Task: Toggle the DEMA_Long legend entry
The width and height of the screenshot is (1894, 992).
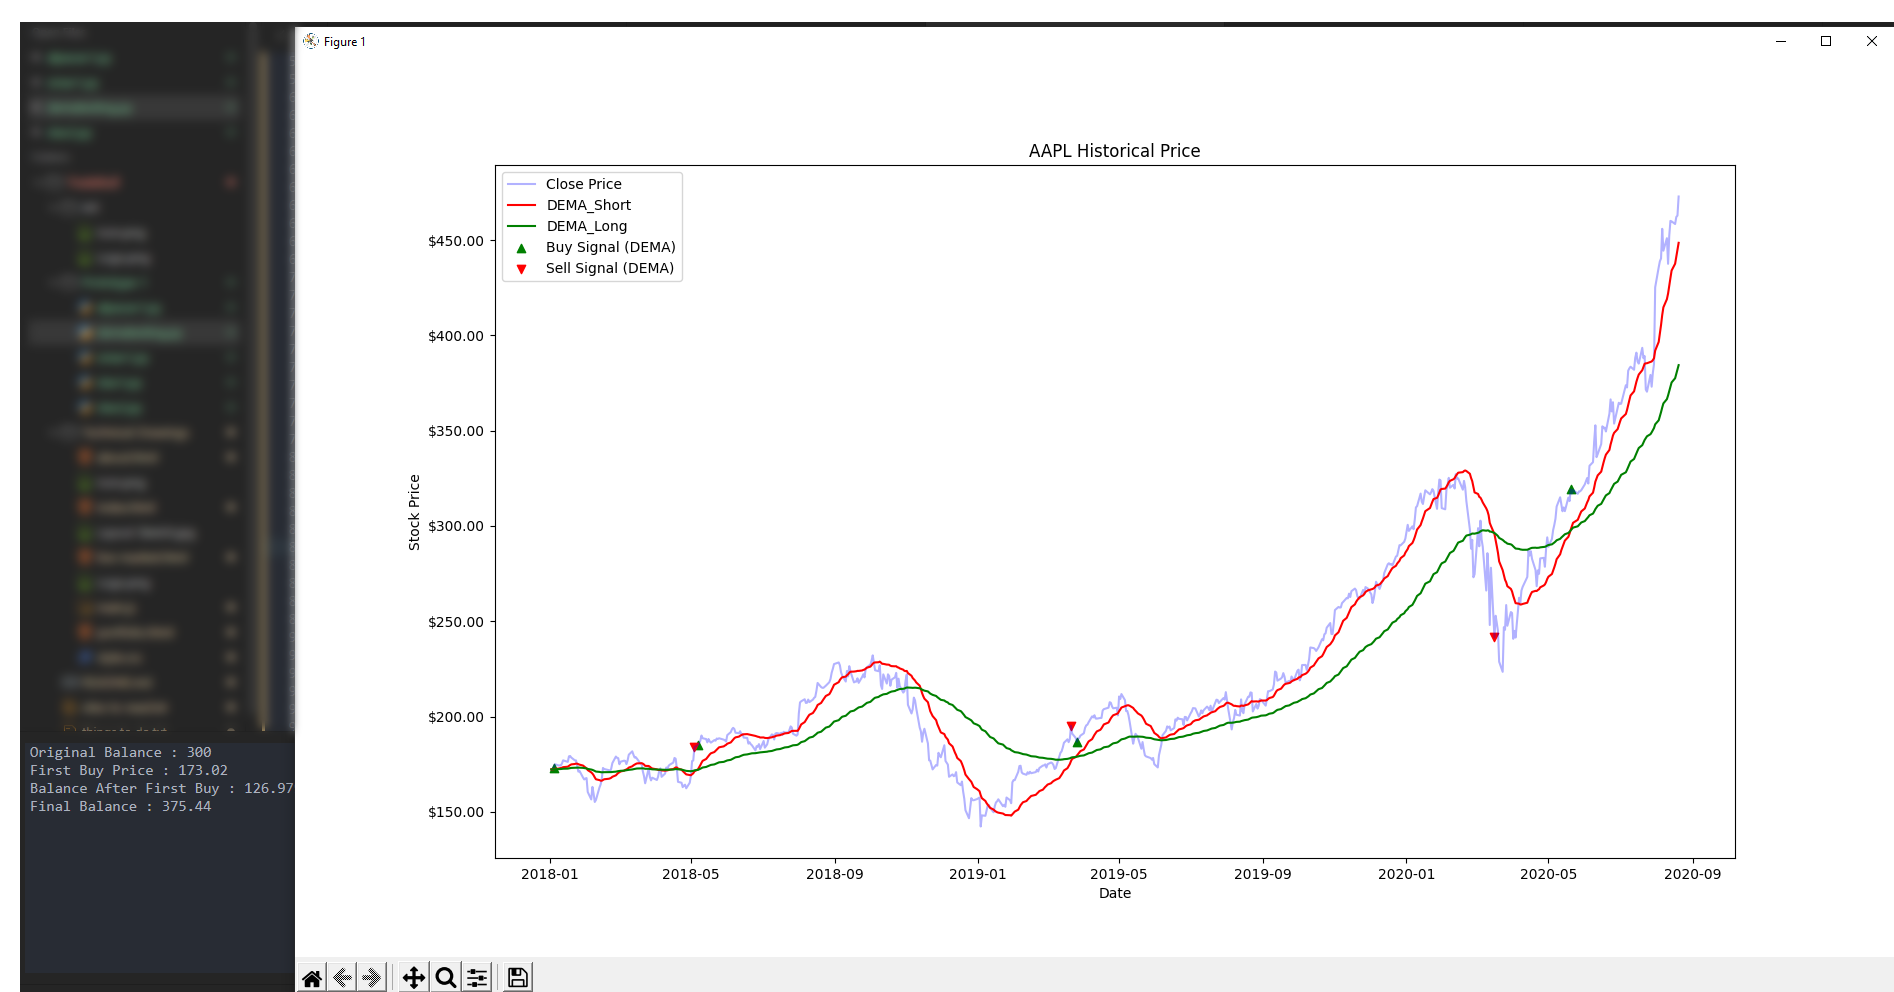Action: [587, 225]
